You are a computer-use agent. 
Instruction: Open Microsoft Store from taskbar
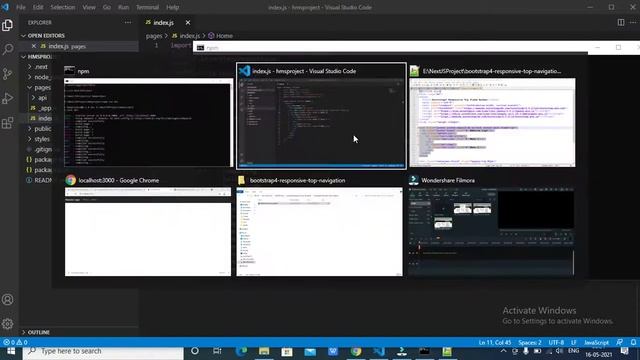[x=287, y=351]
